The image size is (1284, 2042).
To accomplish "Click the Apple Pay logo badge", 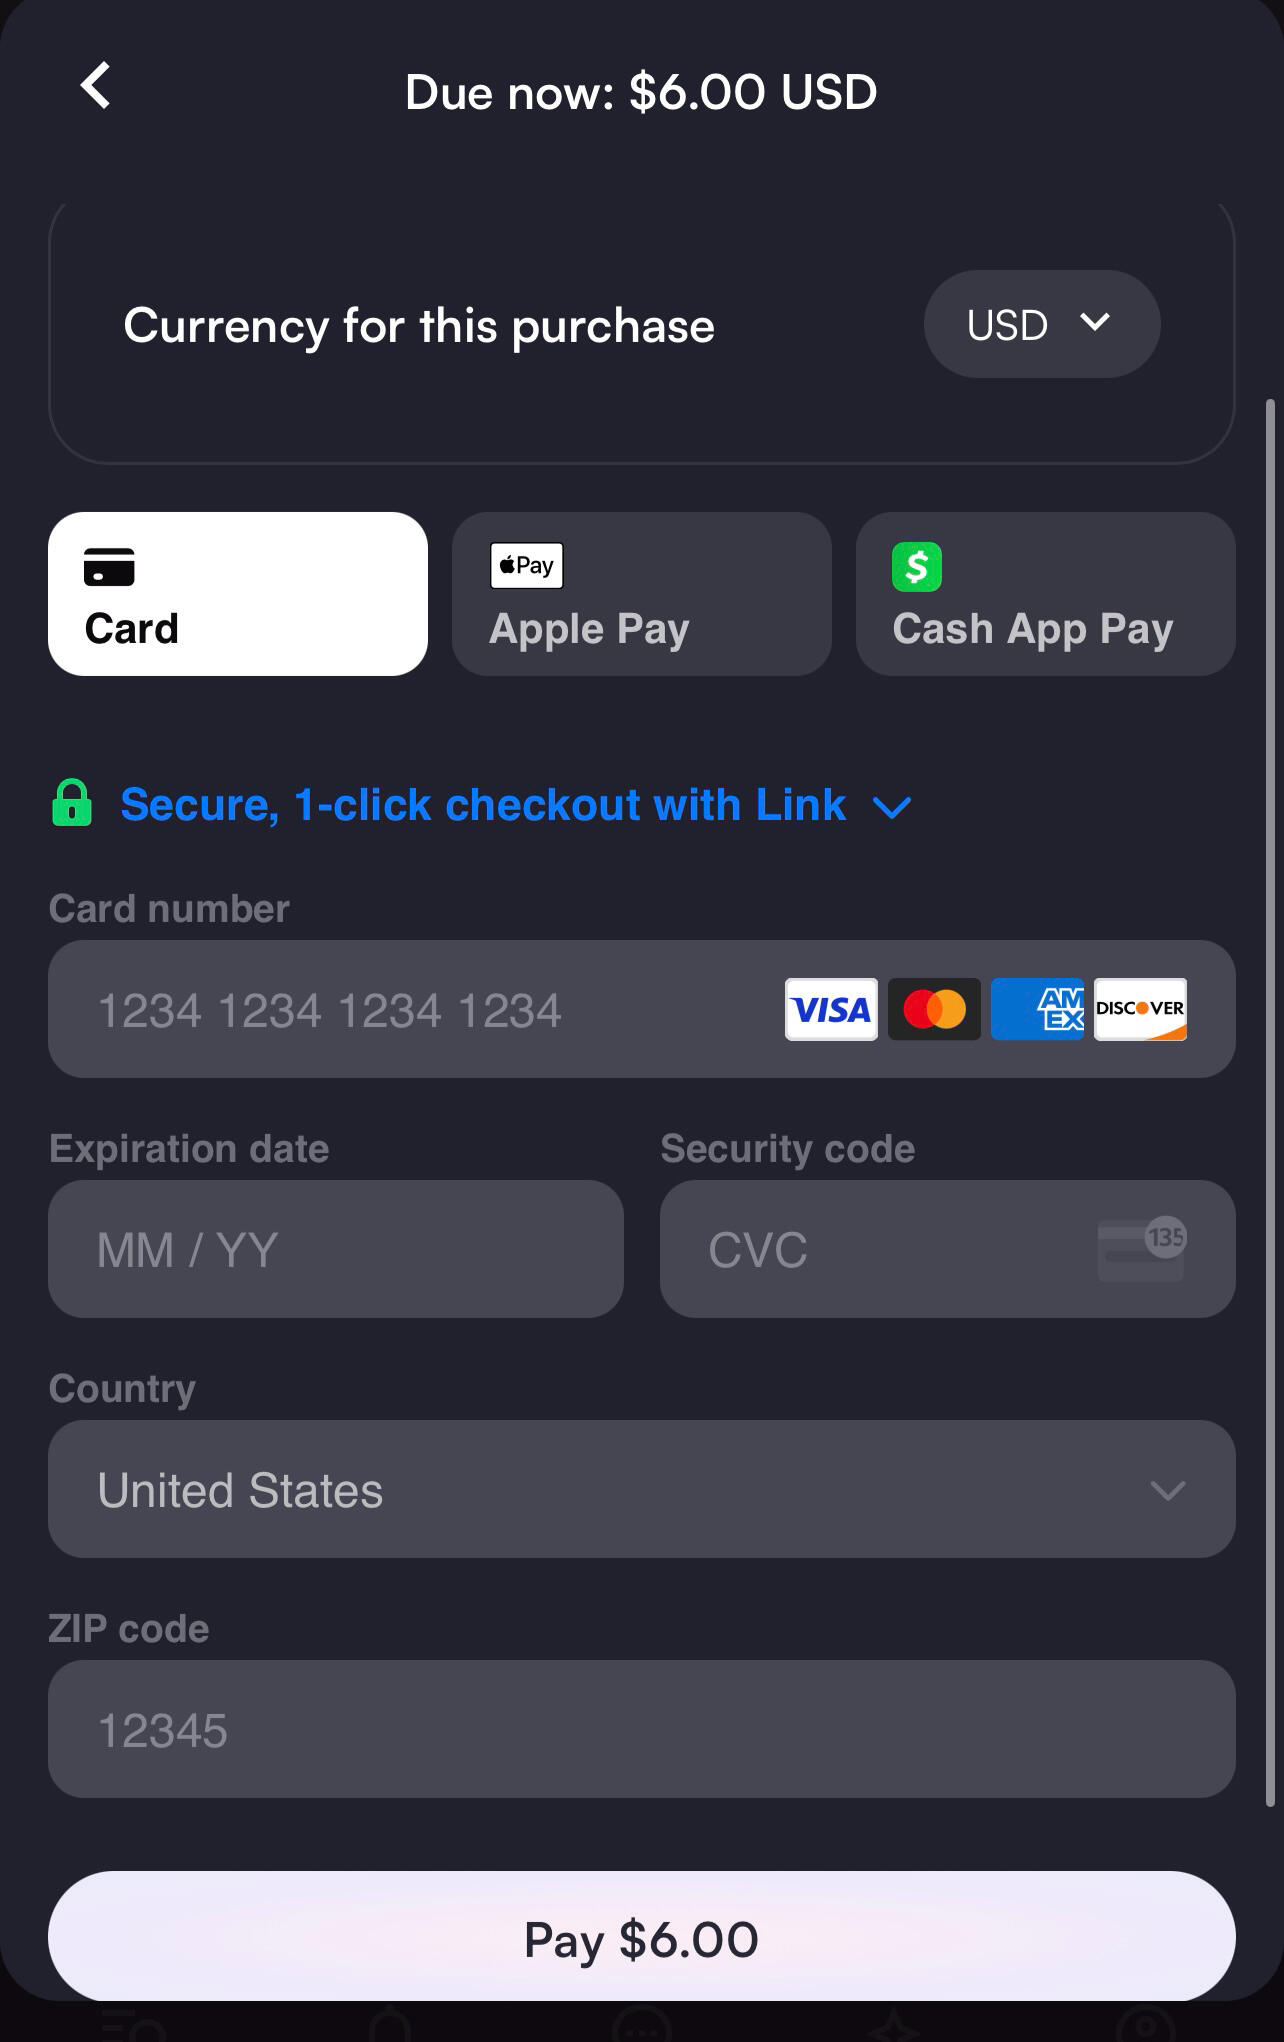I will pos(527,566).
